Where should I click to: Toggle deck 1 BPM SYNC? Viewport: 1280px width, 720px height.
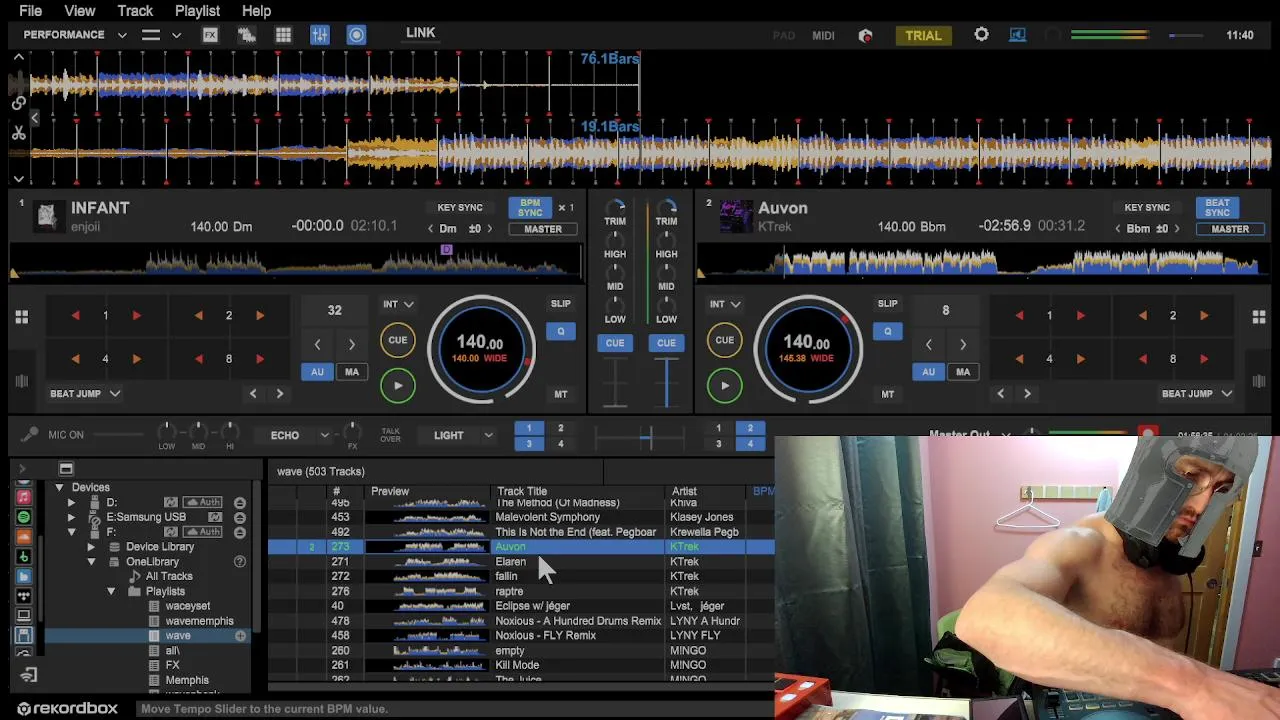point(530,208)
